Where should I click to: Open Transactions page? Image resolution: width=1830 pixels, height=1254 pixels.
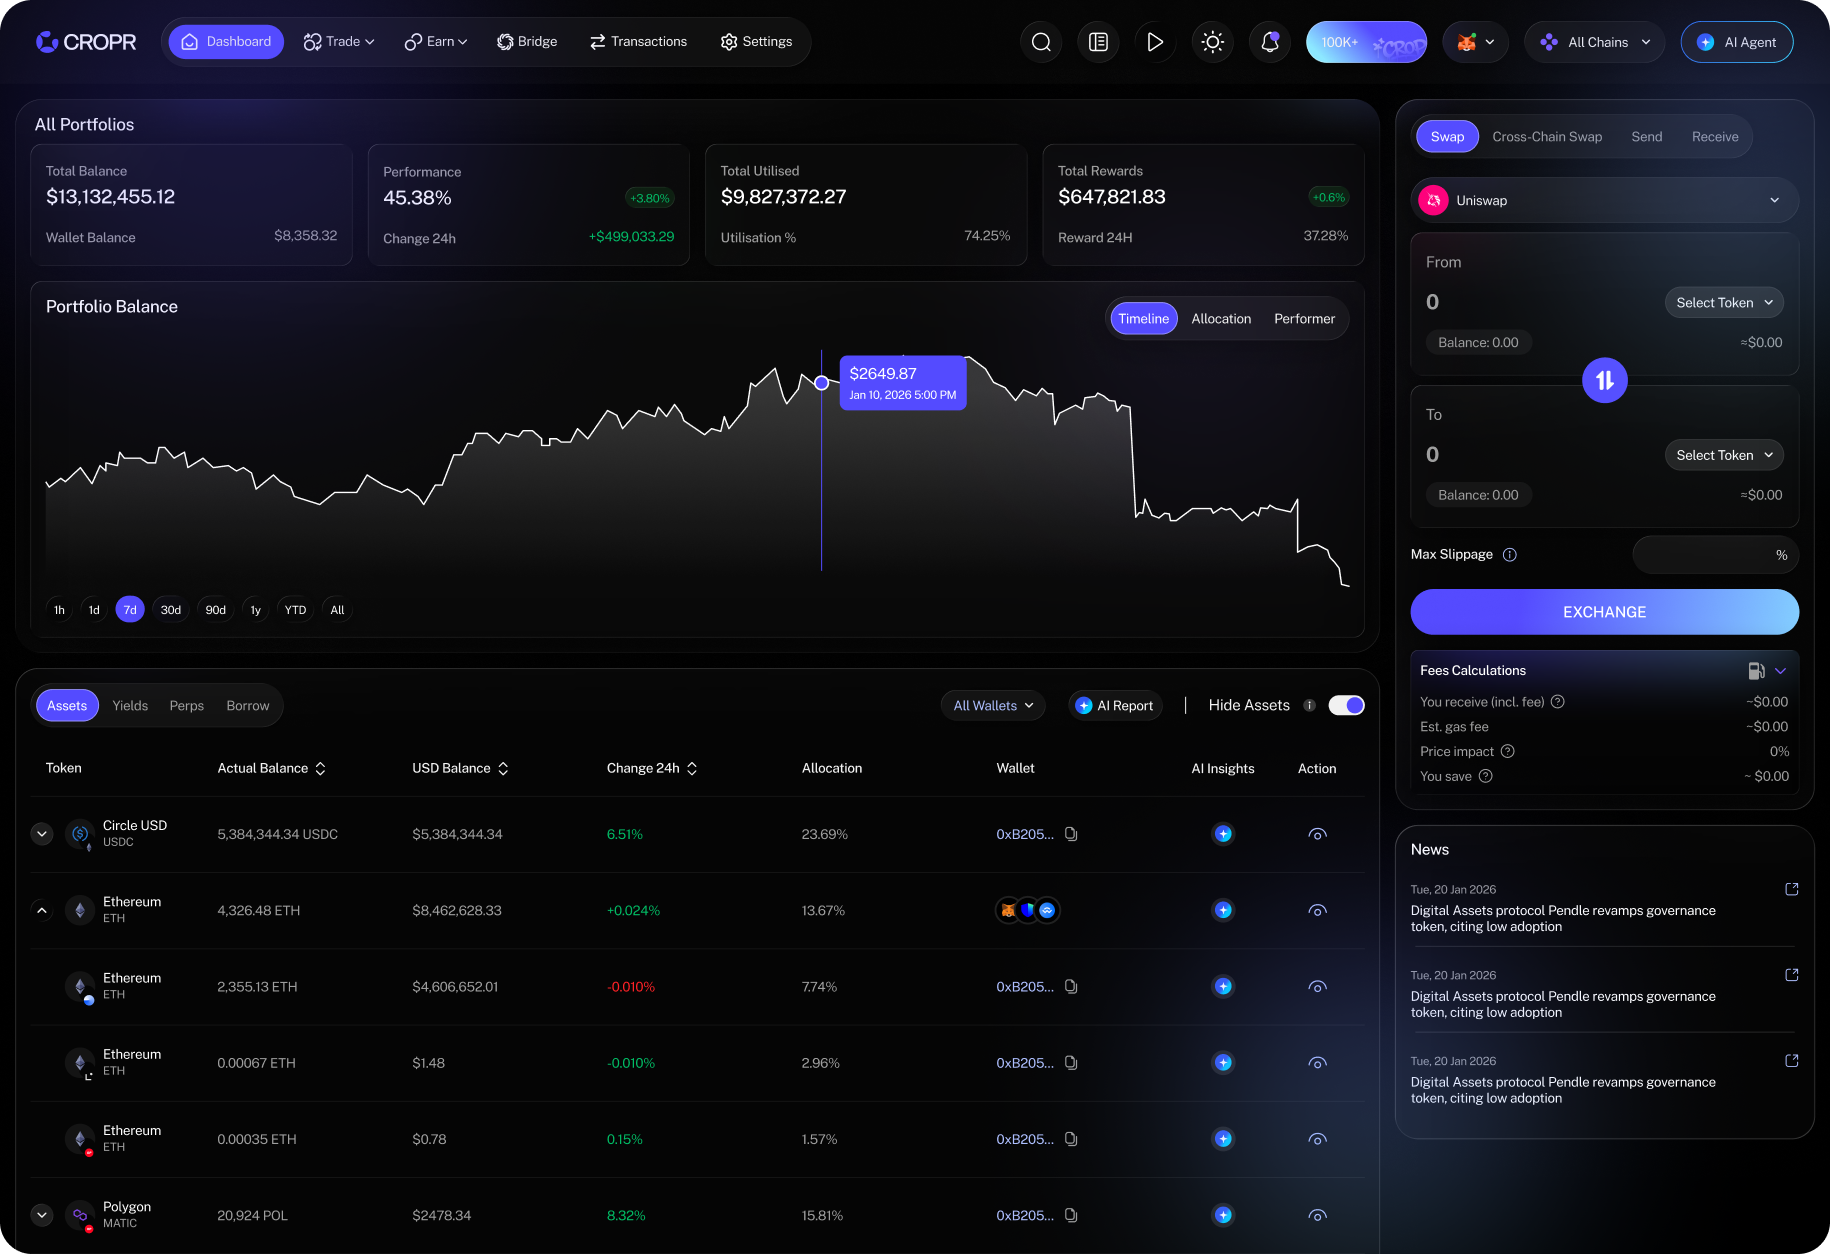[638, 42]
